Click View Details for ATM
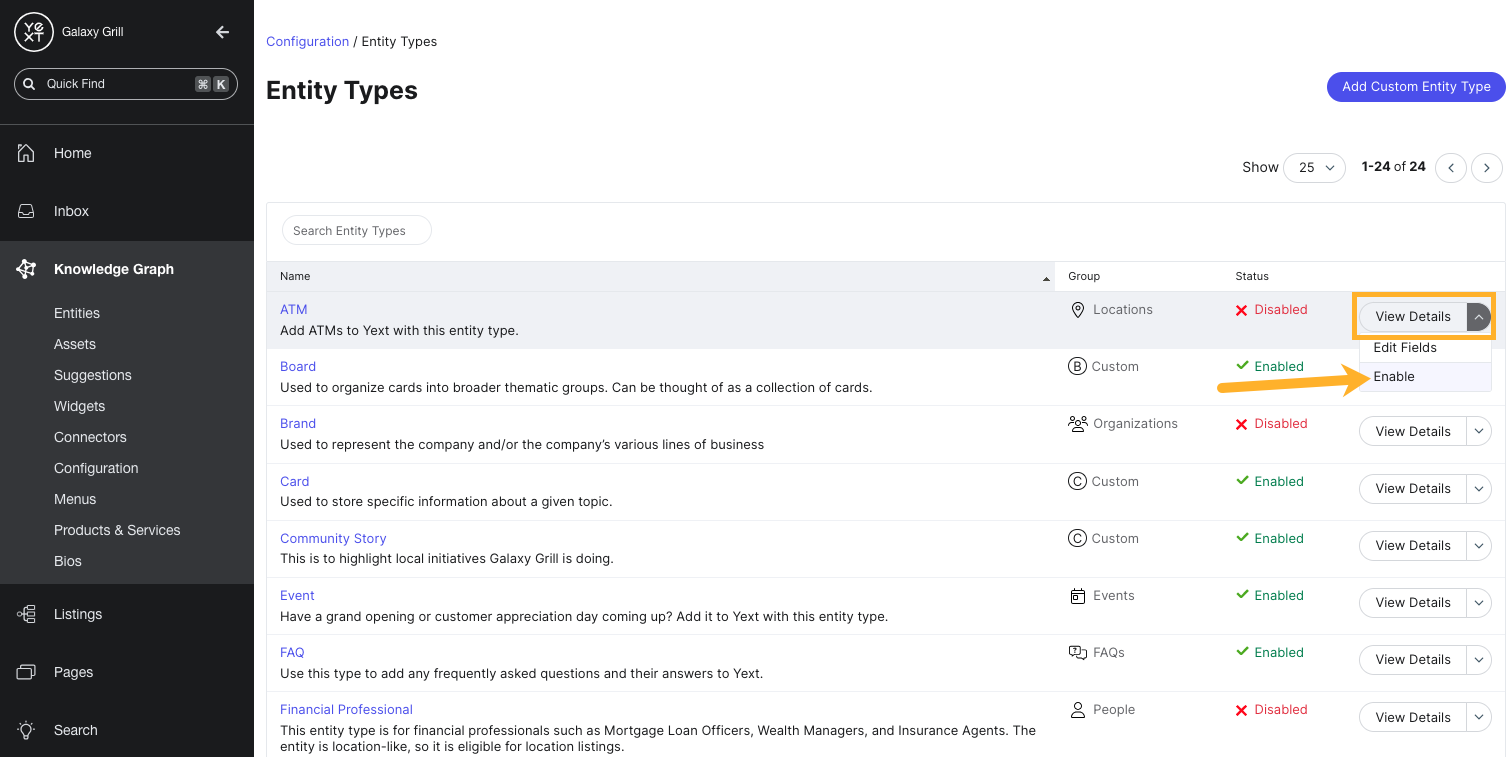 [x=1413, y=317]
